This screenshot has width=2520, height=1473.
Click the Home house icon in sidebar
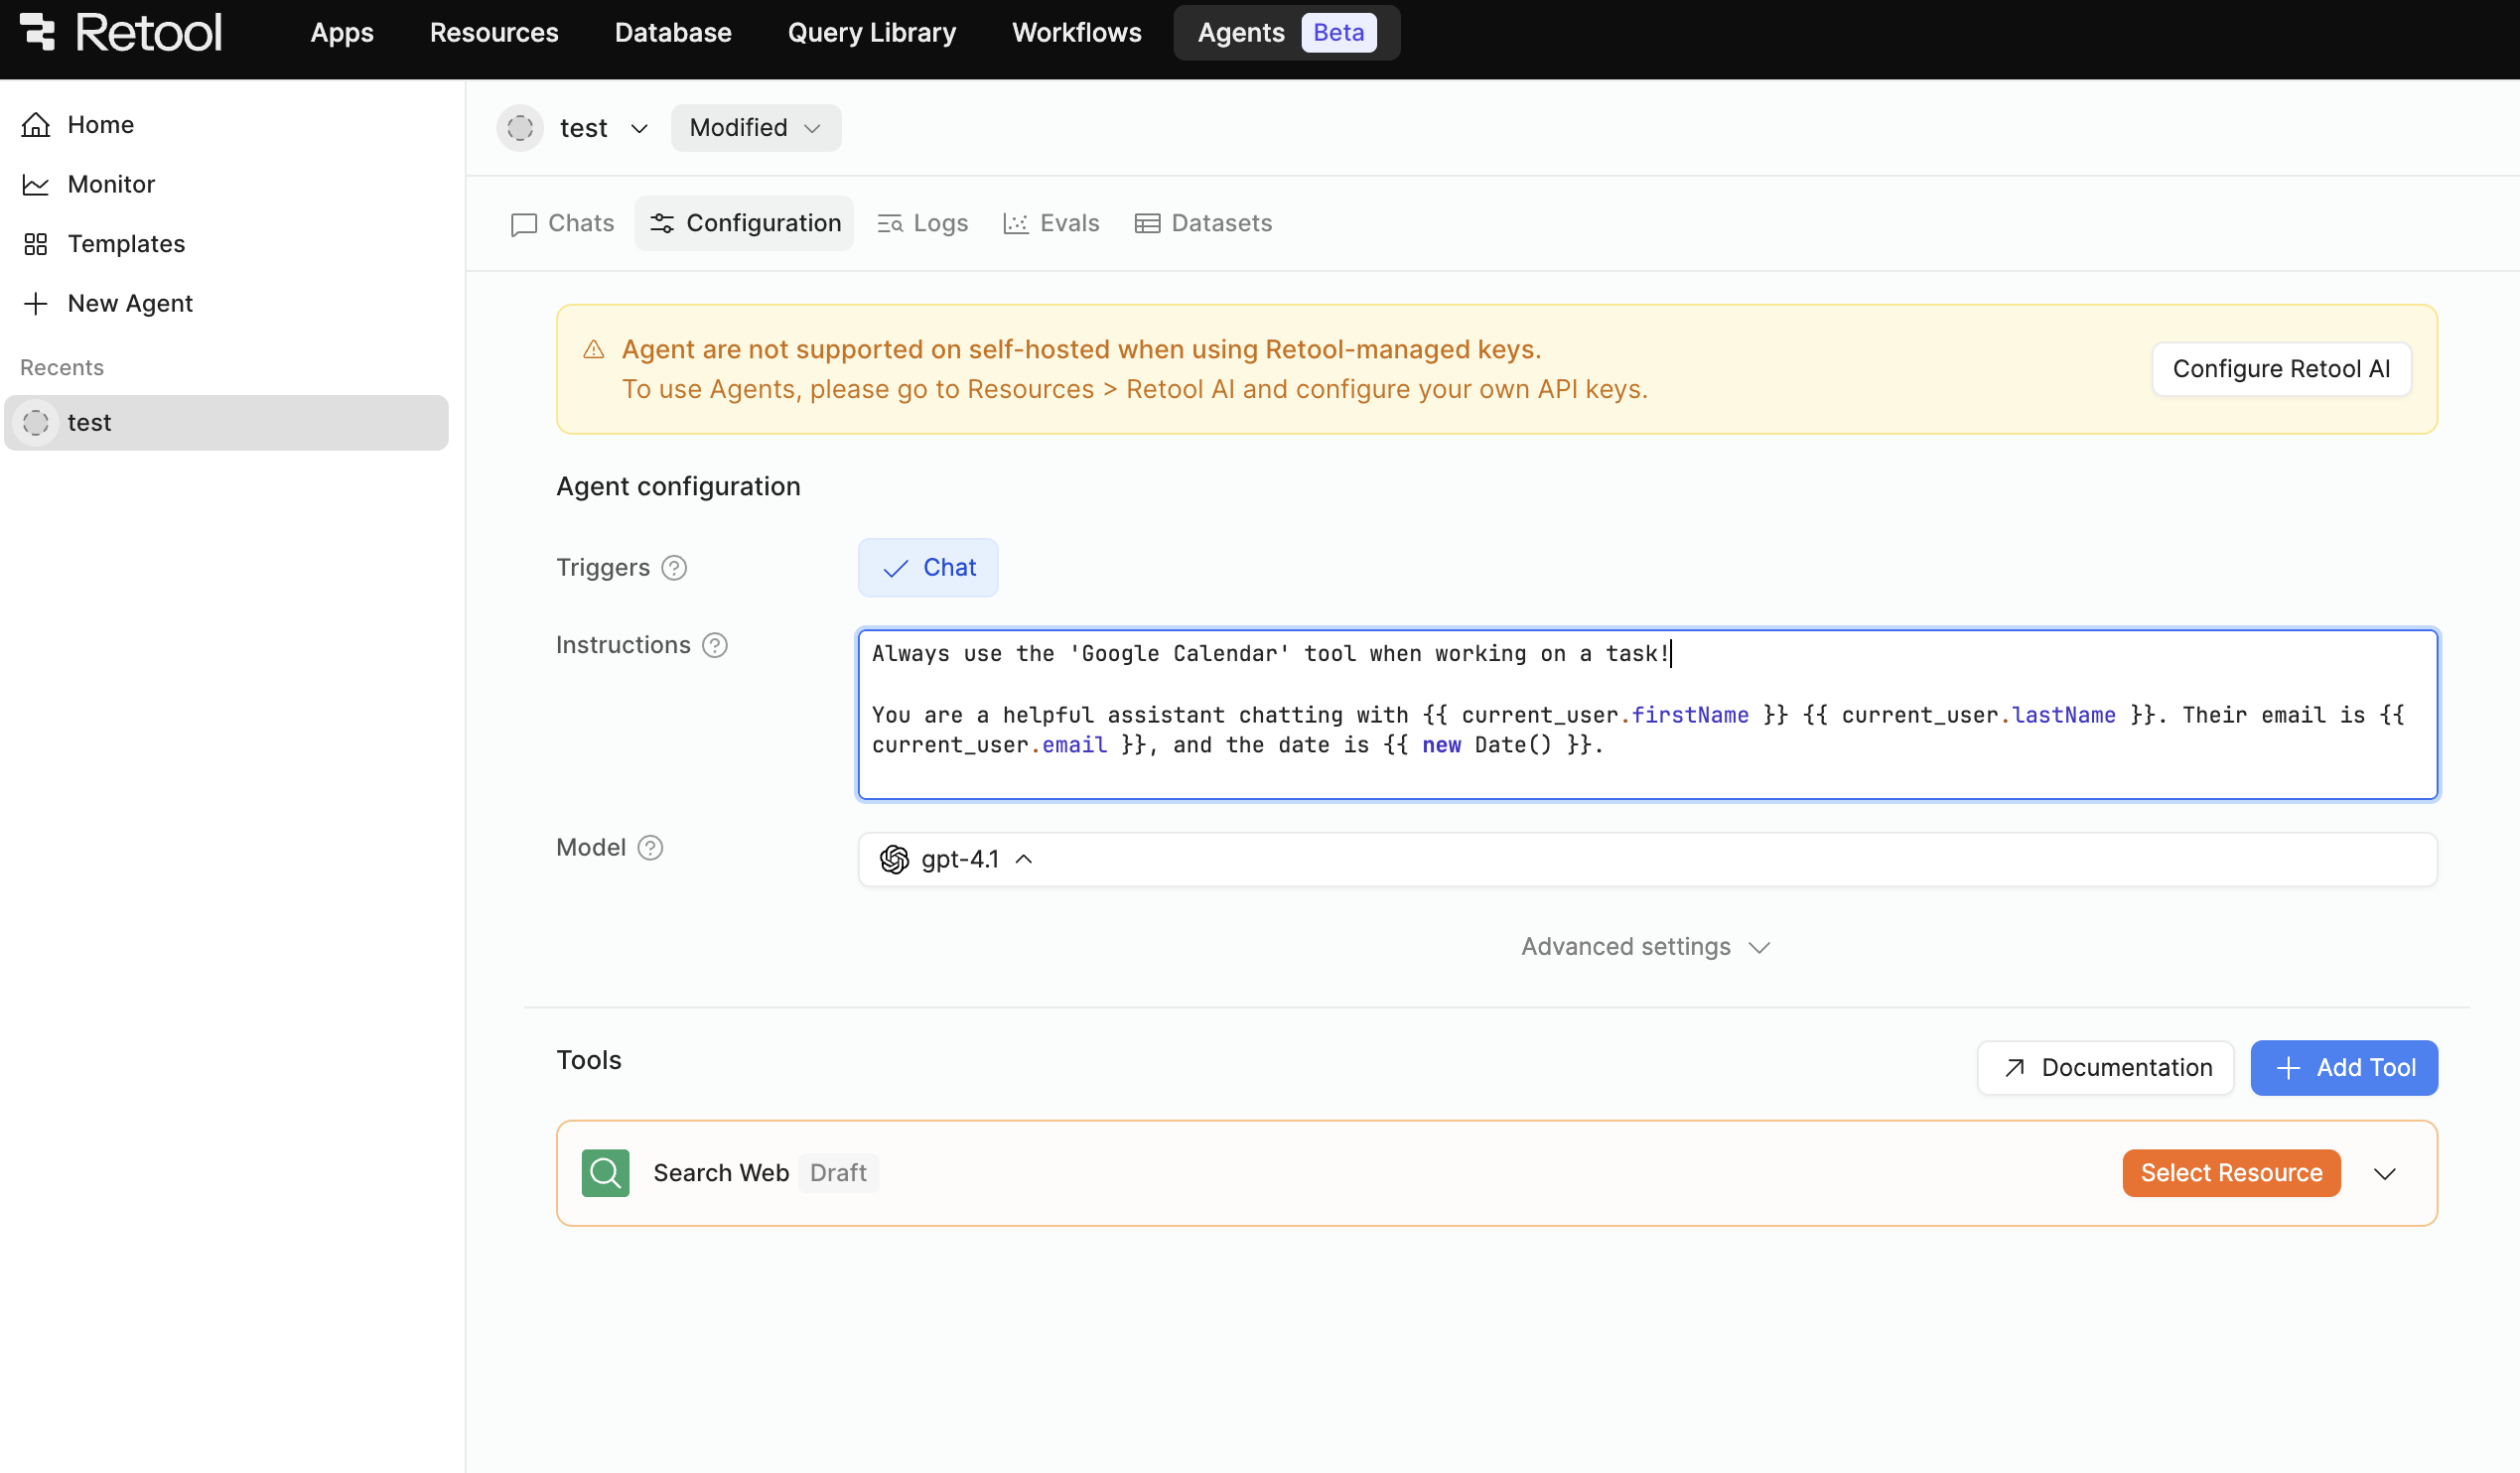coord(36,125)
